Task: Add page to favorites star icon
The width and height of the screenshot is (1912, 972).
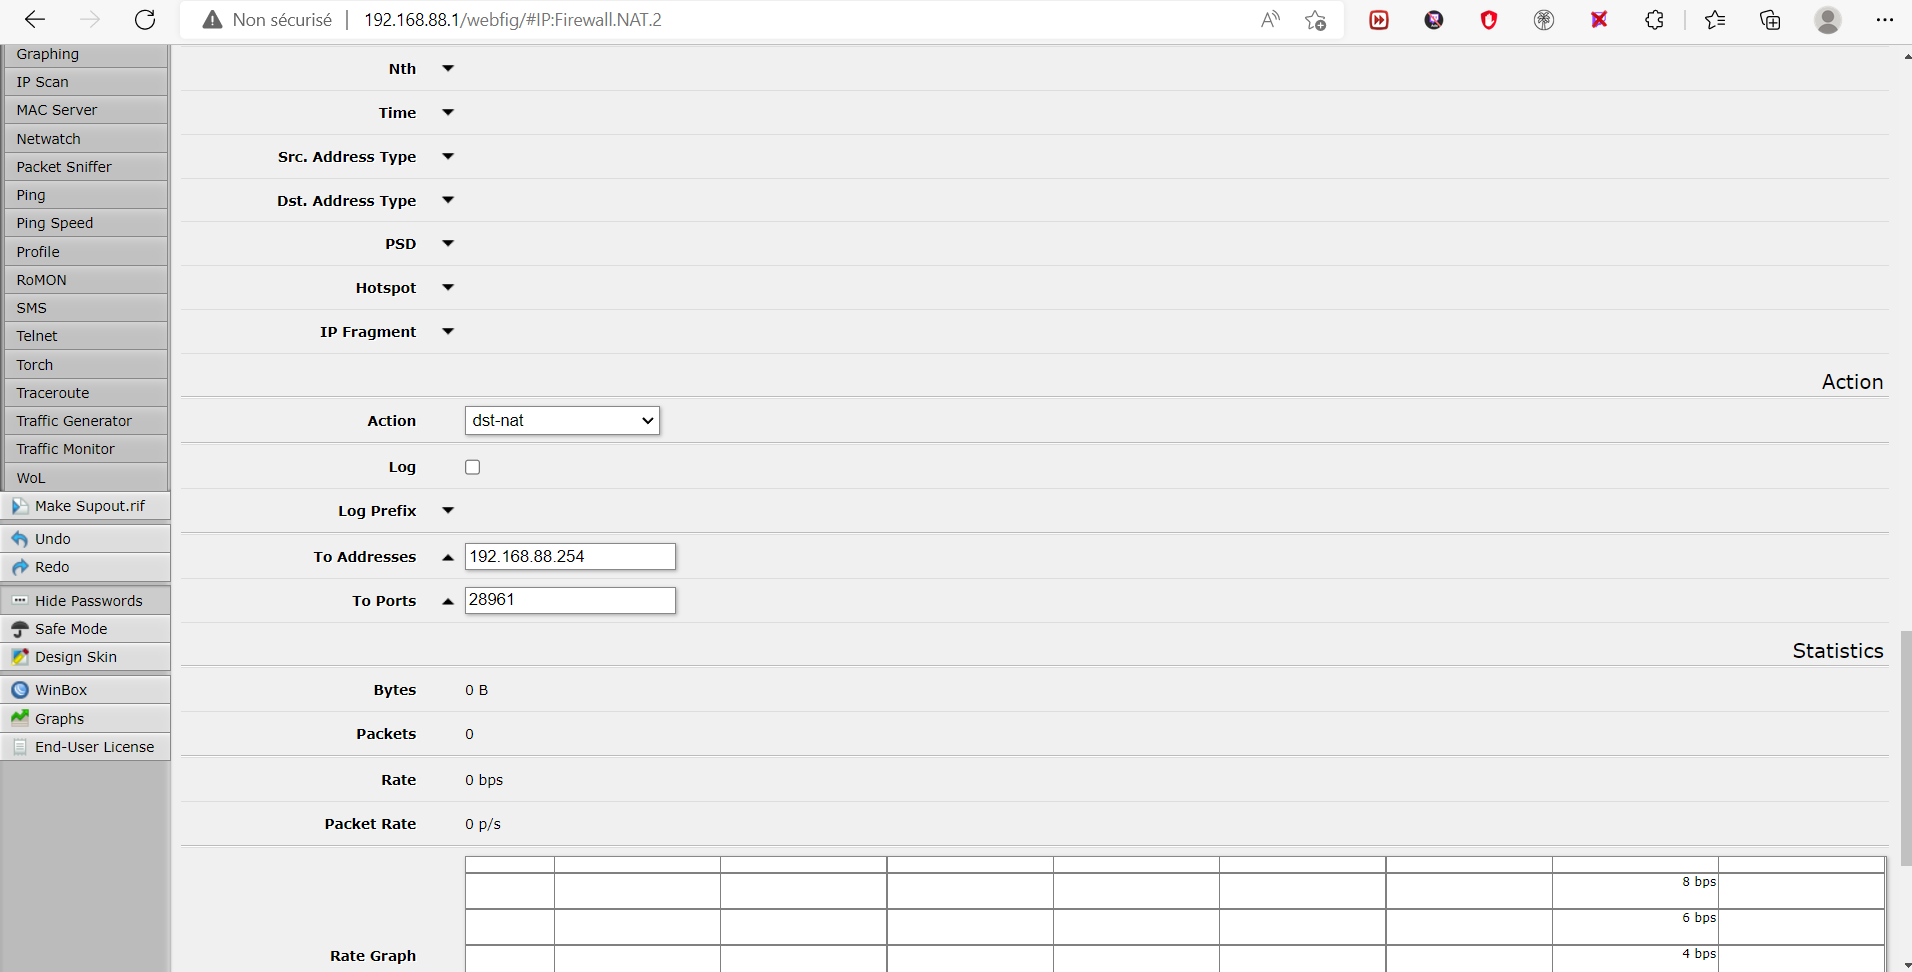Action: [1315, 20]
